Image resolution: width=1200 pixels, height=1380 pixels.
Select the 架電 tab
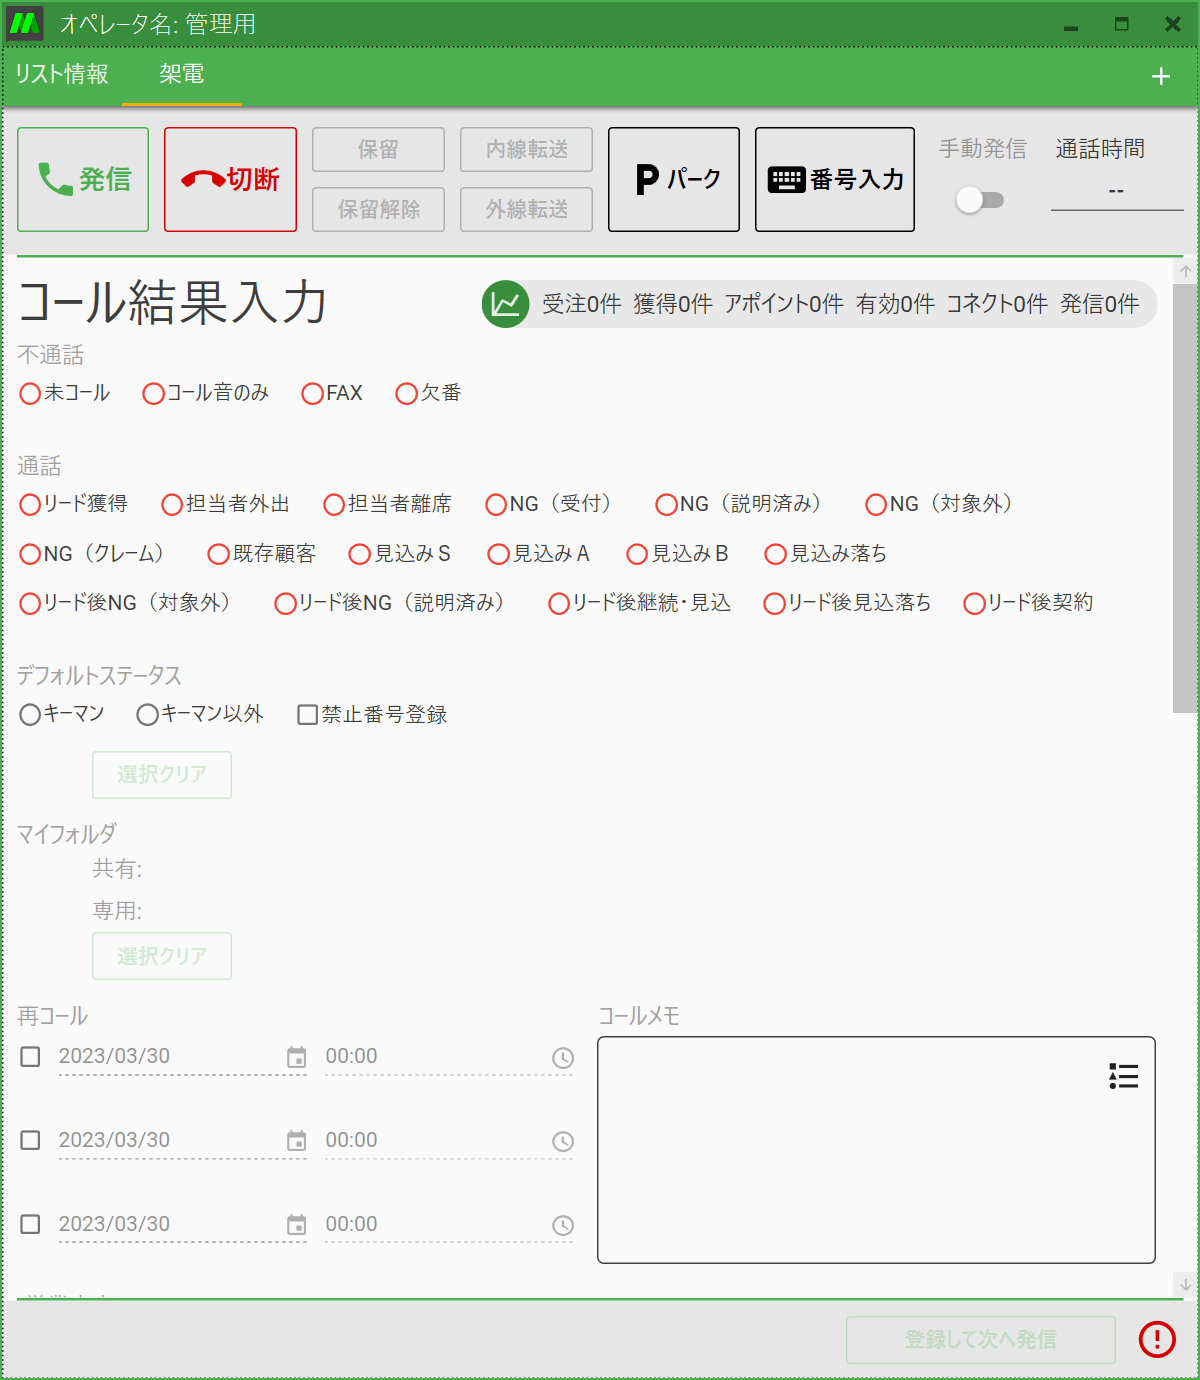pos(181,74)
